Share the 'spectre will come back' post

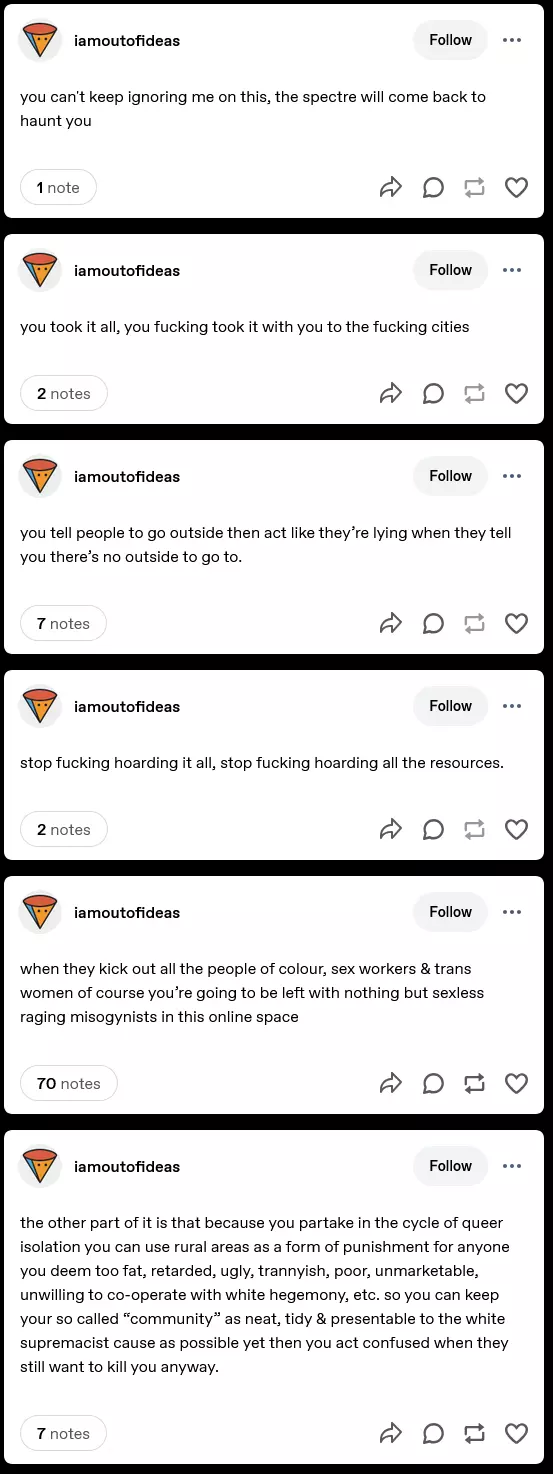[391, 187]
